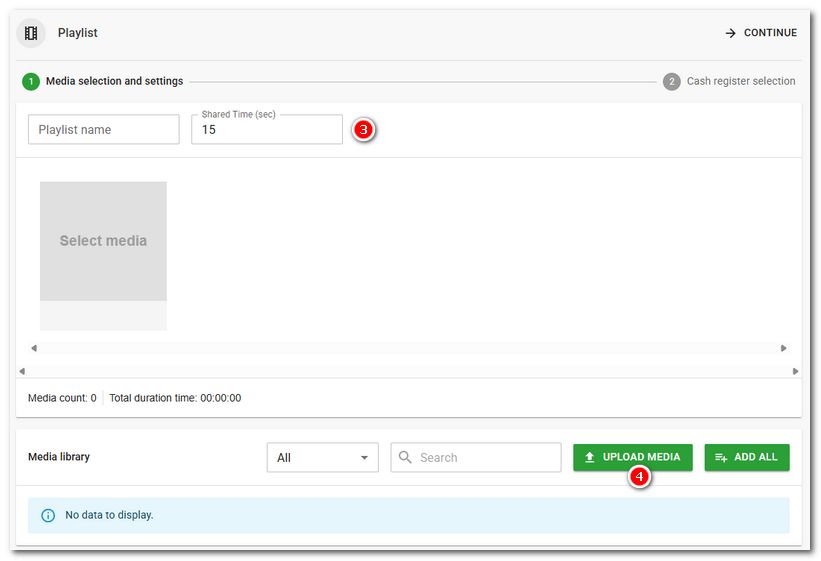
Task: Click the Playlist film strip icon
Action: [31, 33]
